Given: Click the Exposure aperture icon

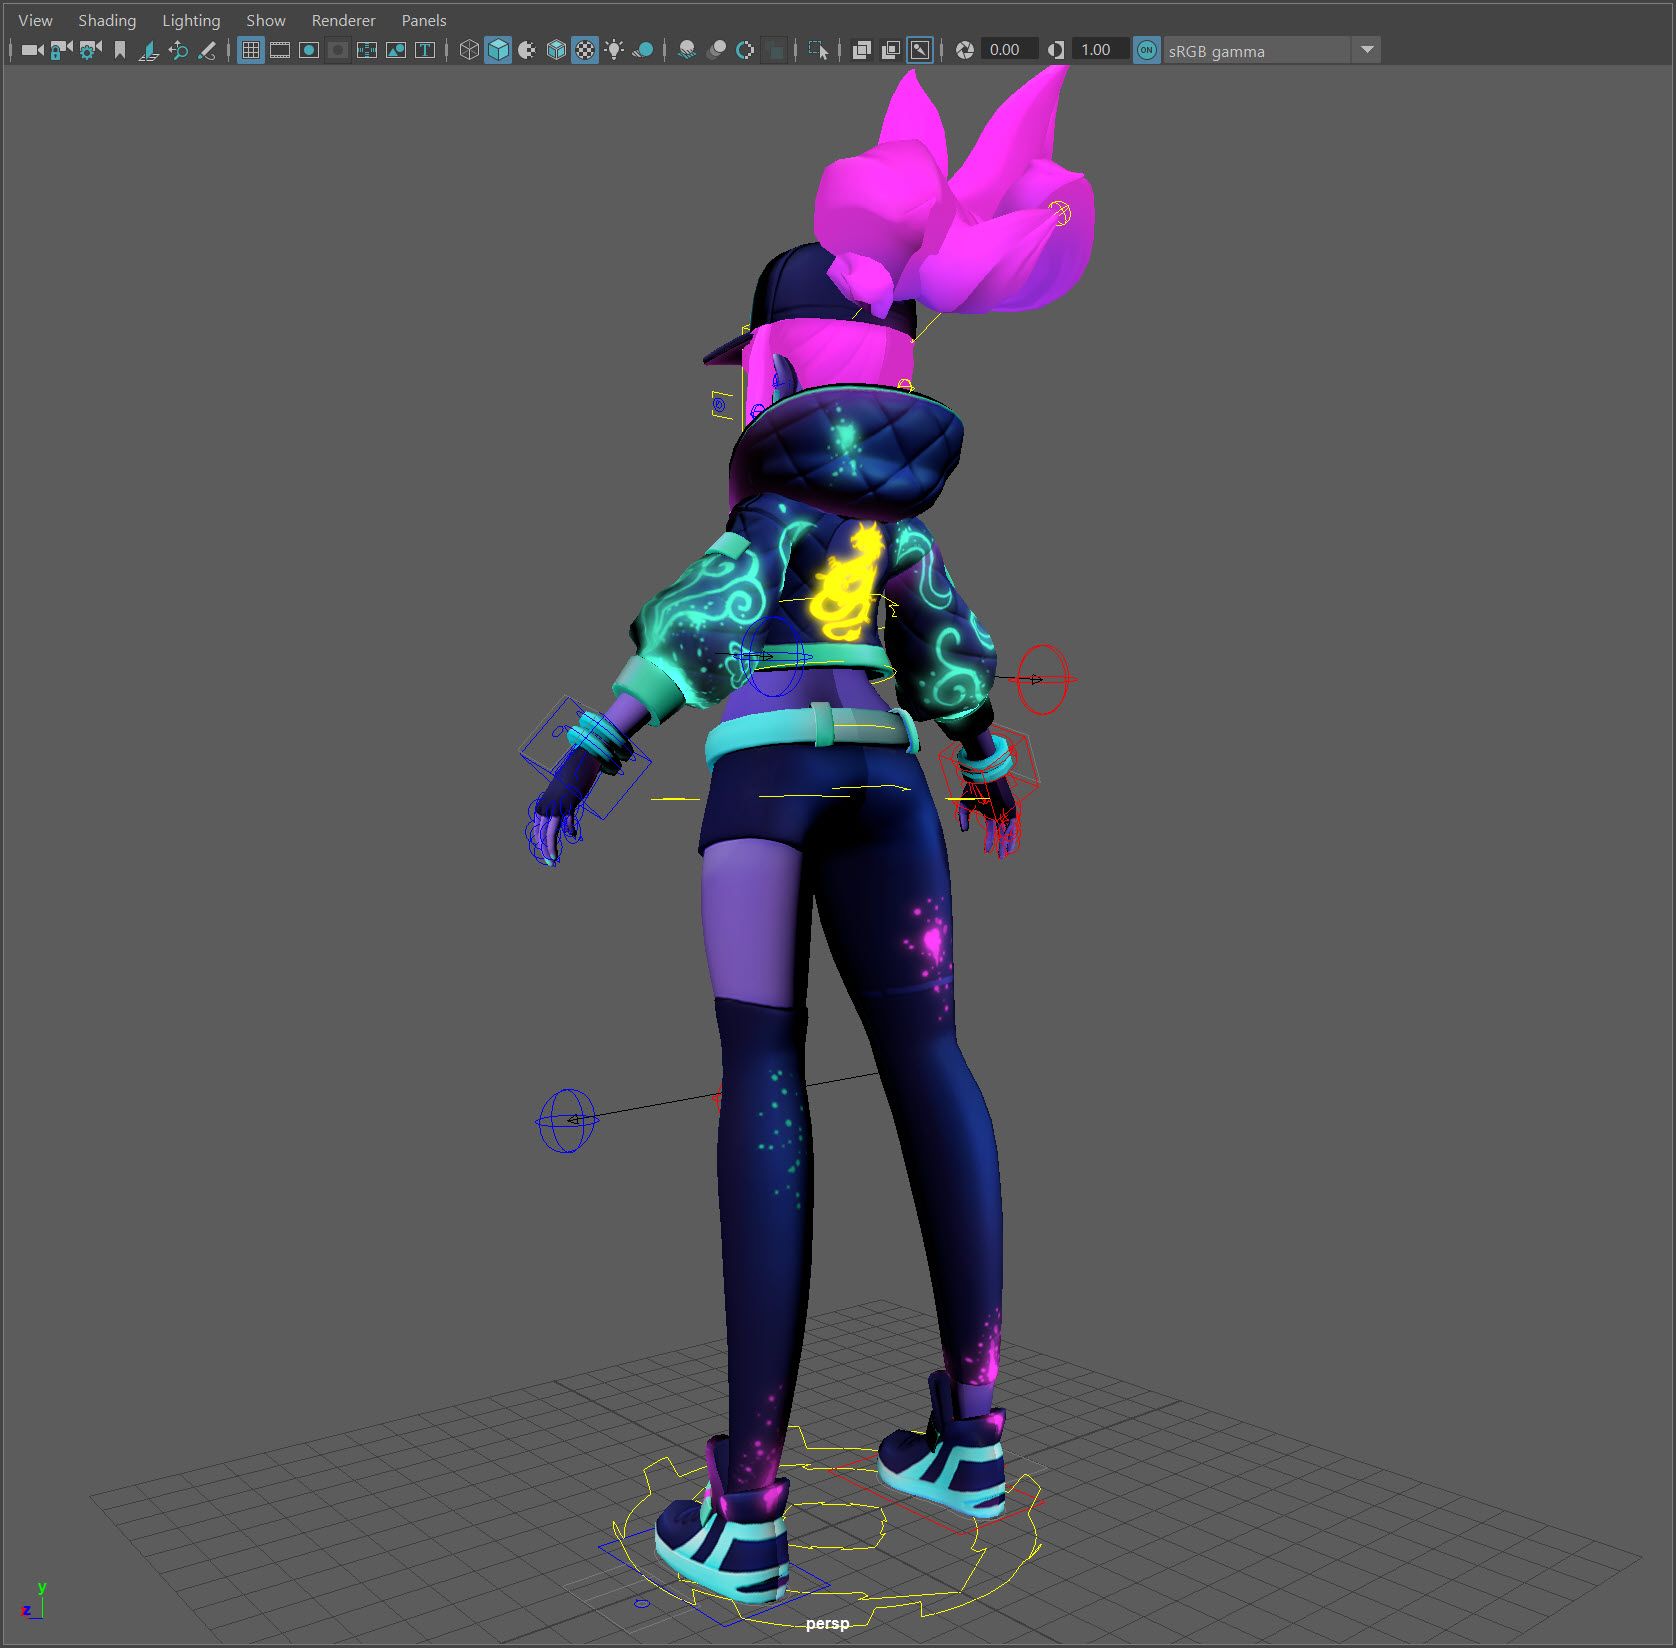Looking at the screenshot, I should click(x=965, y=50).
